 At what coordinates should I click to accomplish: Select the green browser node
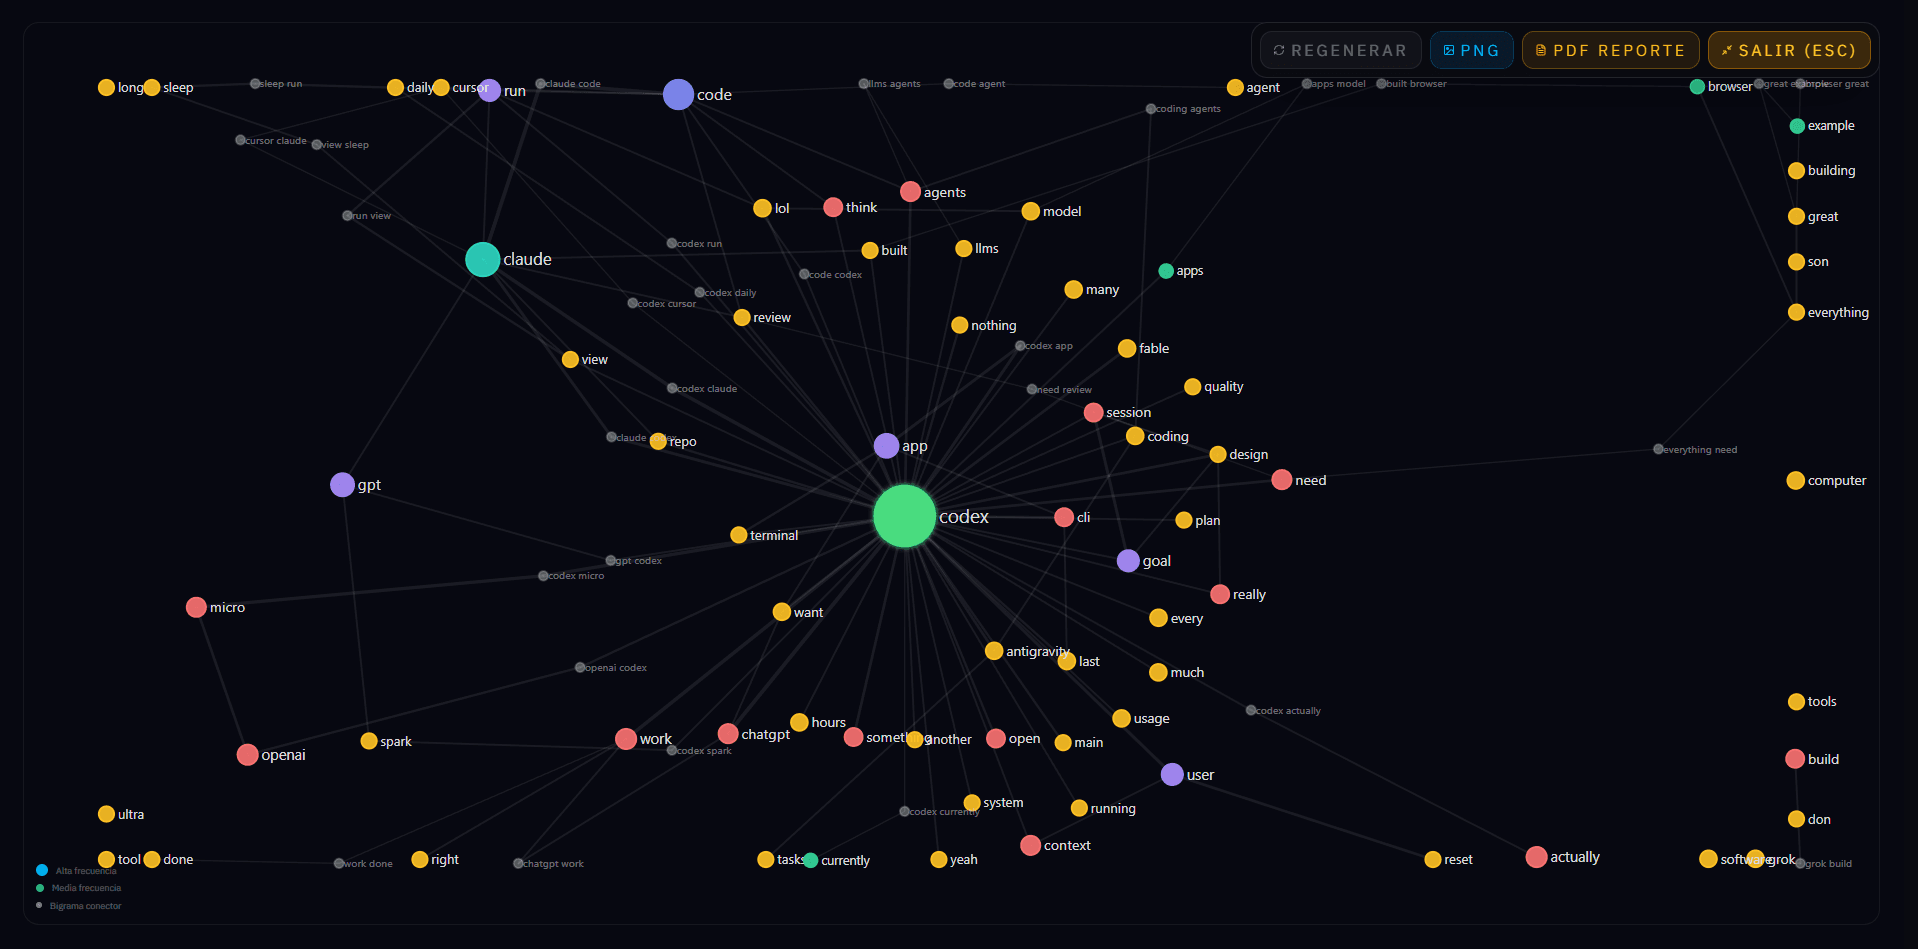tap(1697, 87)
